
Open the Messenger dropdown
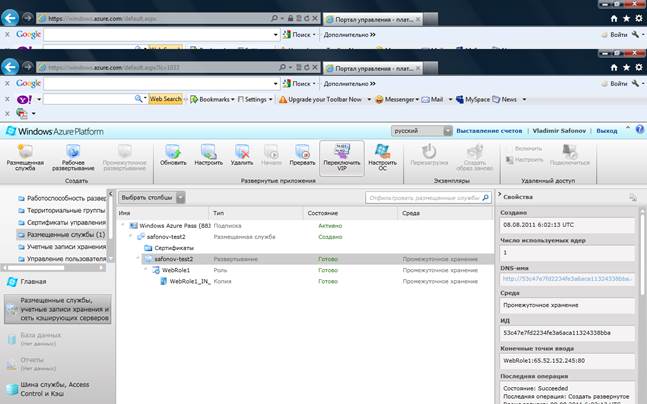point(397,99)
